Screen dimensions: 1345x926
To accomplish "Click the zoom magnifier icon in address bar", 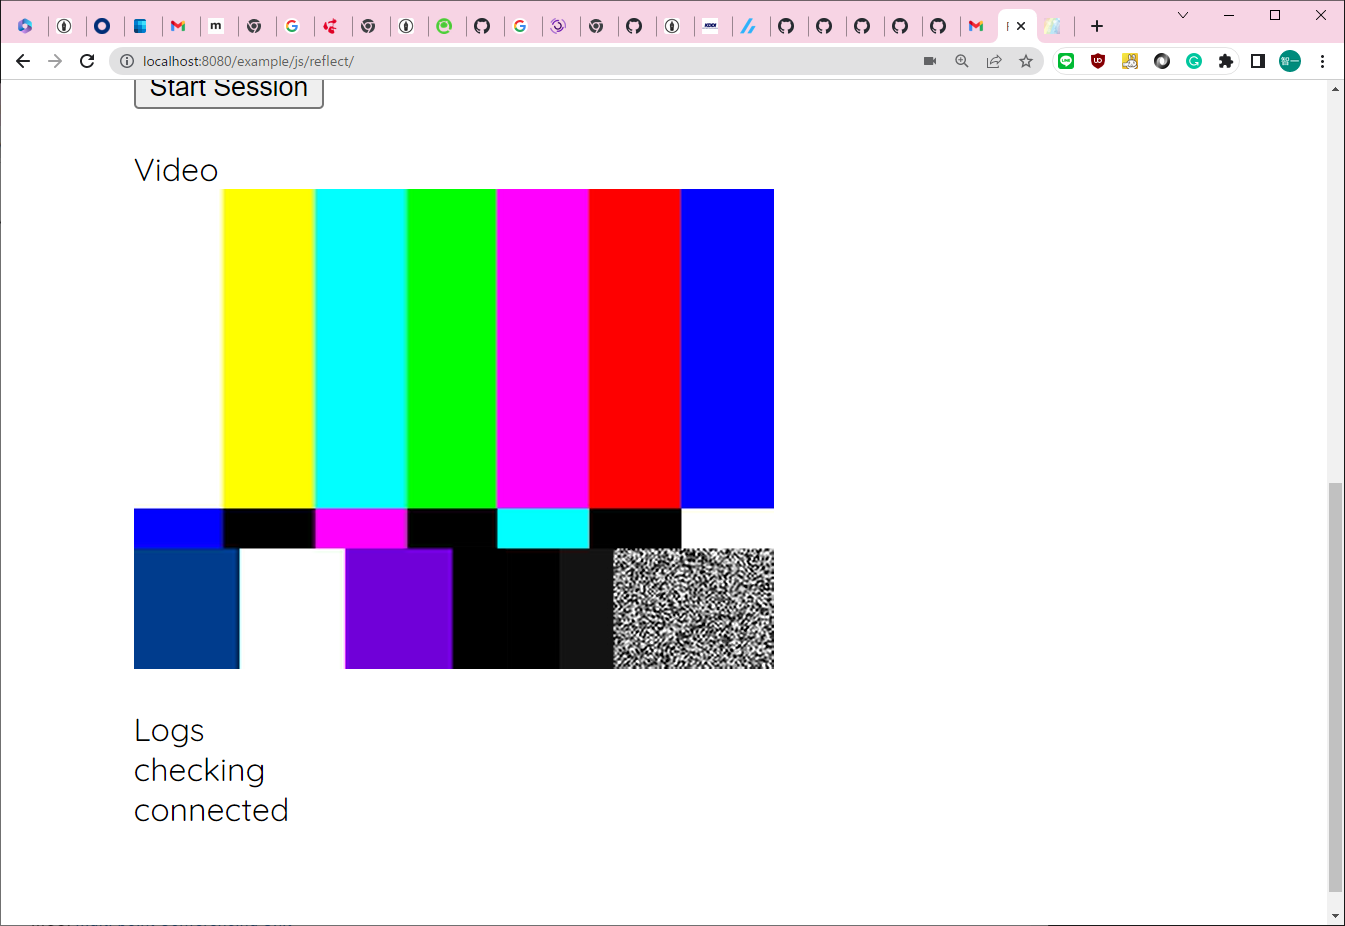I will (x=961, y=61).
